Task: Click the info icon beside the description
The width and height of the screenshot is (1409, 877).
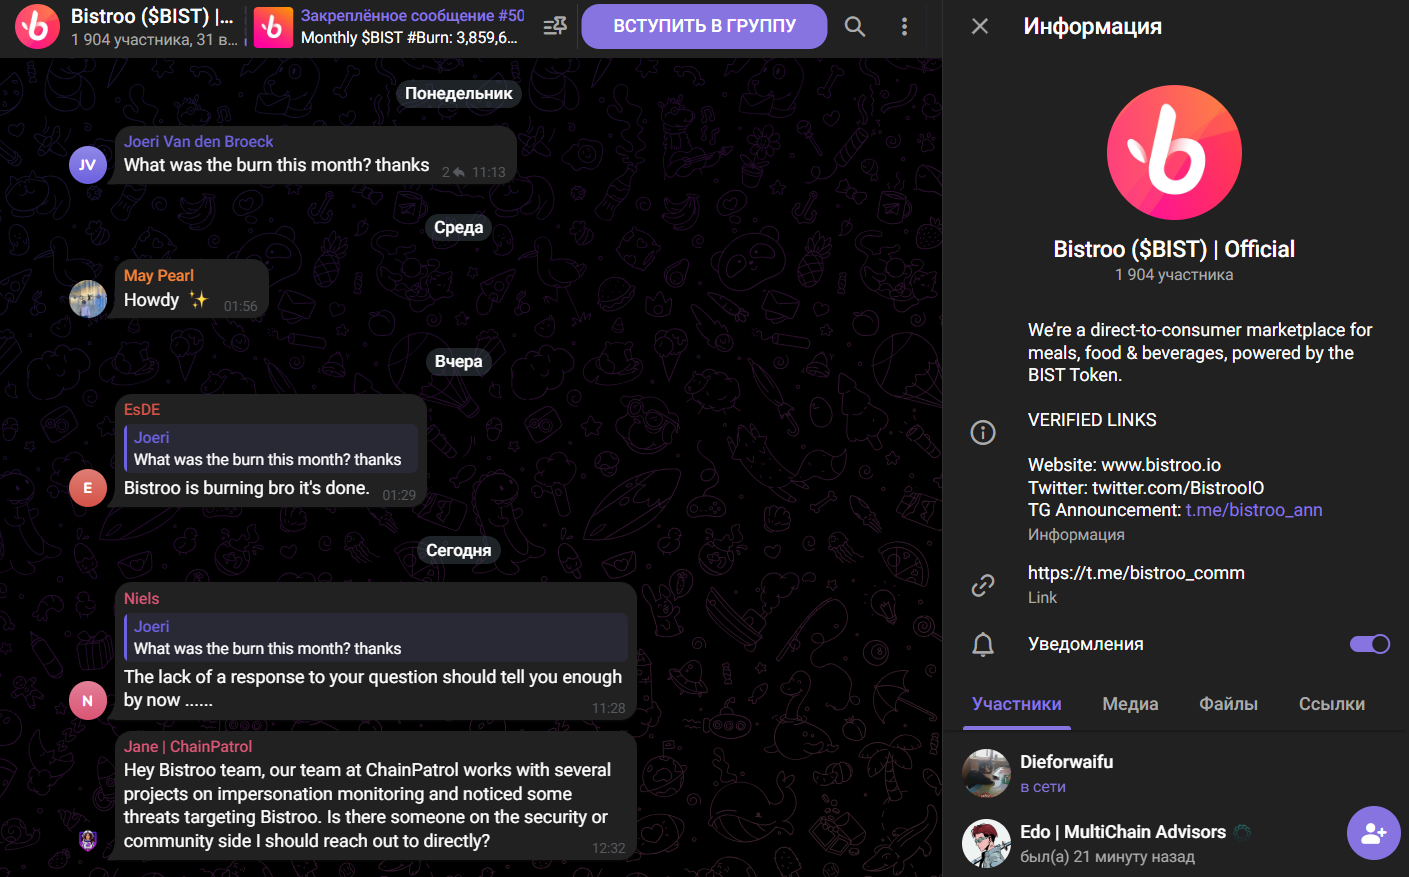Action: (983, 432)
